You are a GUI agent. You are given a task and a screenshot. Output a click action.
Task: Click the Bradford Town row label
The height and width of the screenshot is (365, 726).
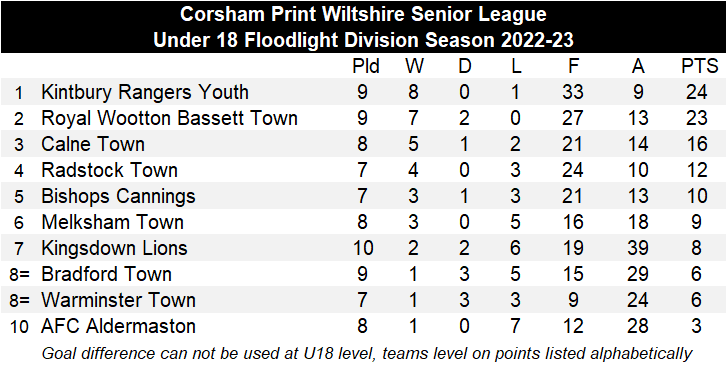coord(106,274)
